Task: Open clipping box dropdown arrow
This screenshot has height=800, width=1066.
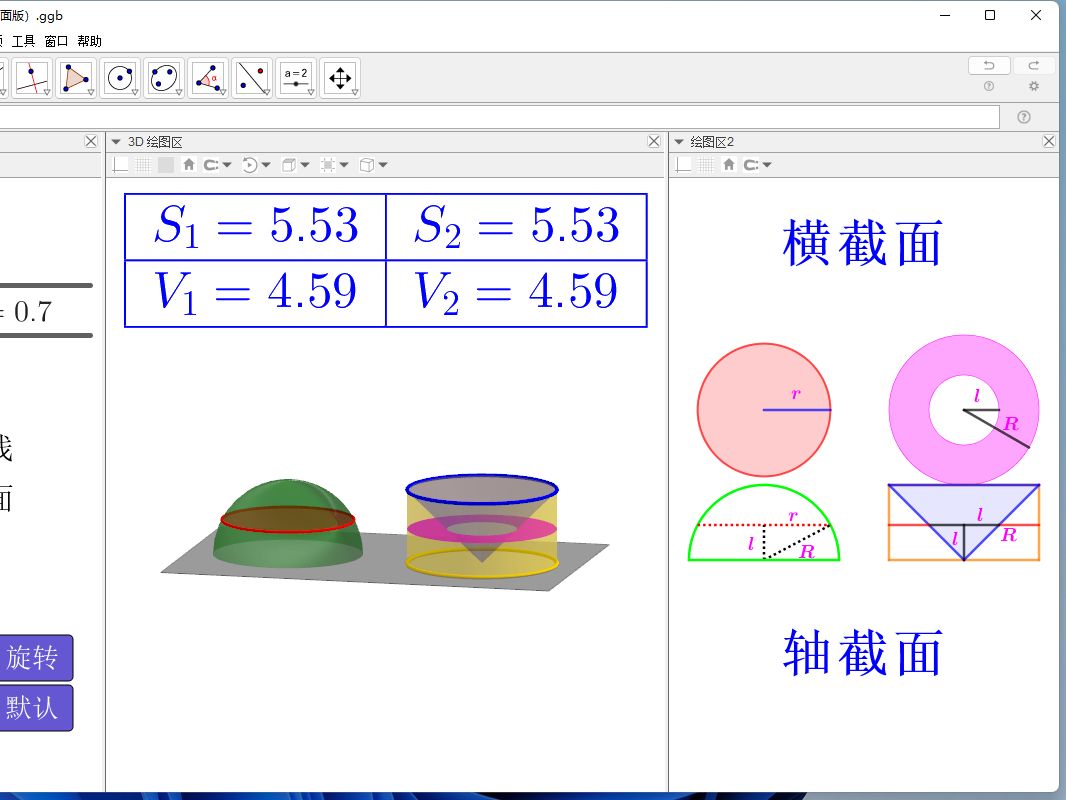Action: click(344, 165)
